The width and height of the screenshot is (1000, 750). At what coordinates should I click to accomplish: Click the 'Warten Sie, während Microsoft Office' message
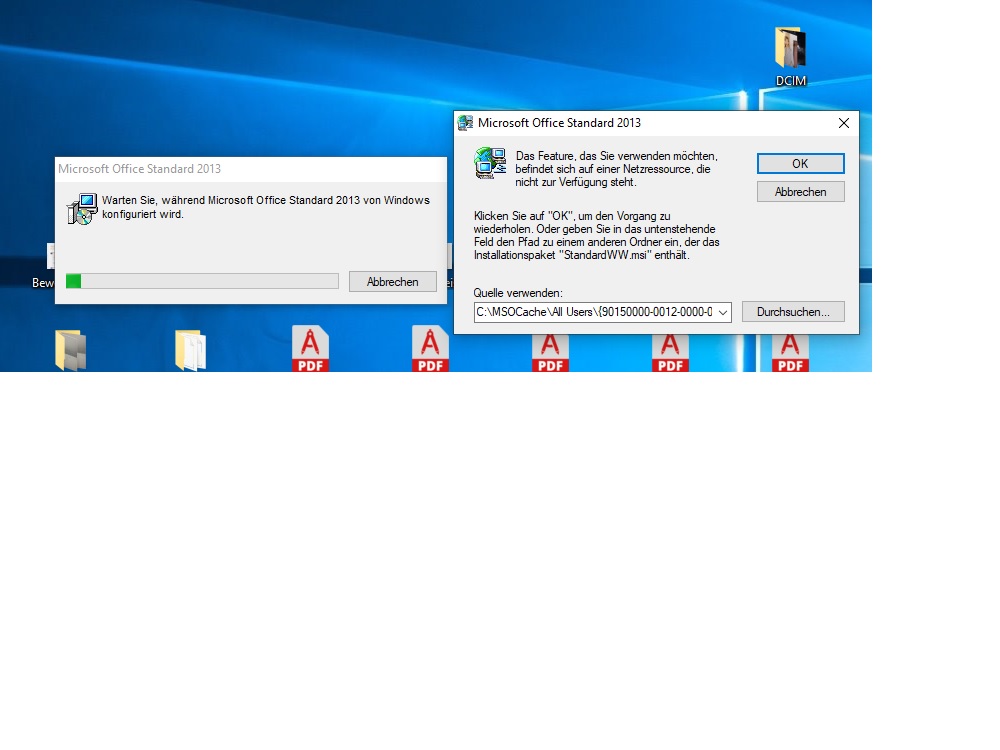point(266,207)
